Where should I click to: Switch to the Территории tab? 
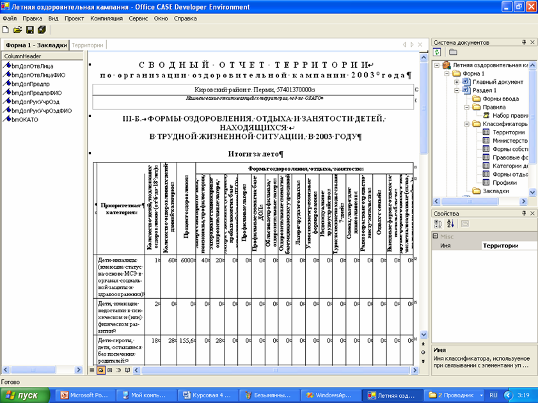point(88,45)
